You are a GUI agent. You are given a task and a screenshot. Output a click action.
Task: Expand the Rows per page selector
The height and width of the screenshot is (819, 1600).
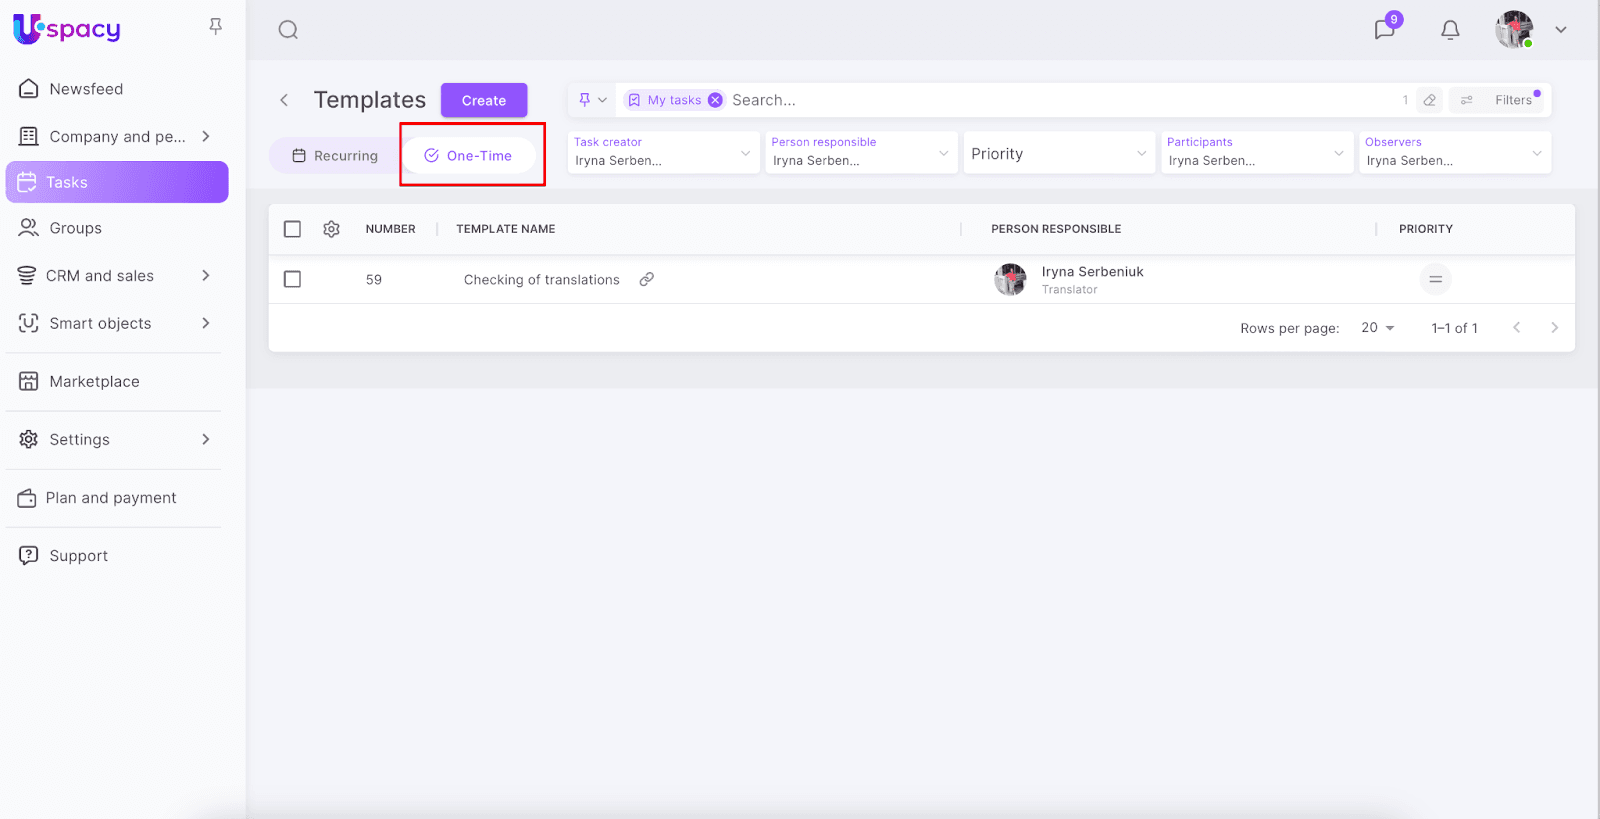1377,328
